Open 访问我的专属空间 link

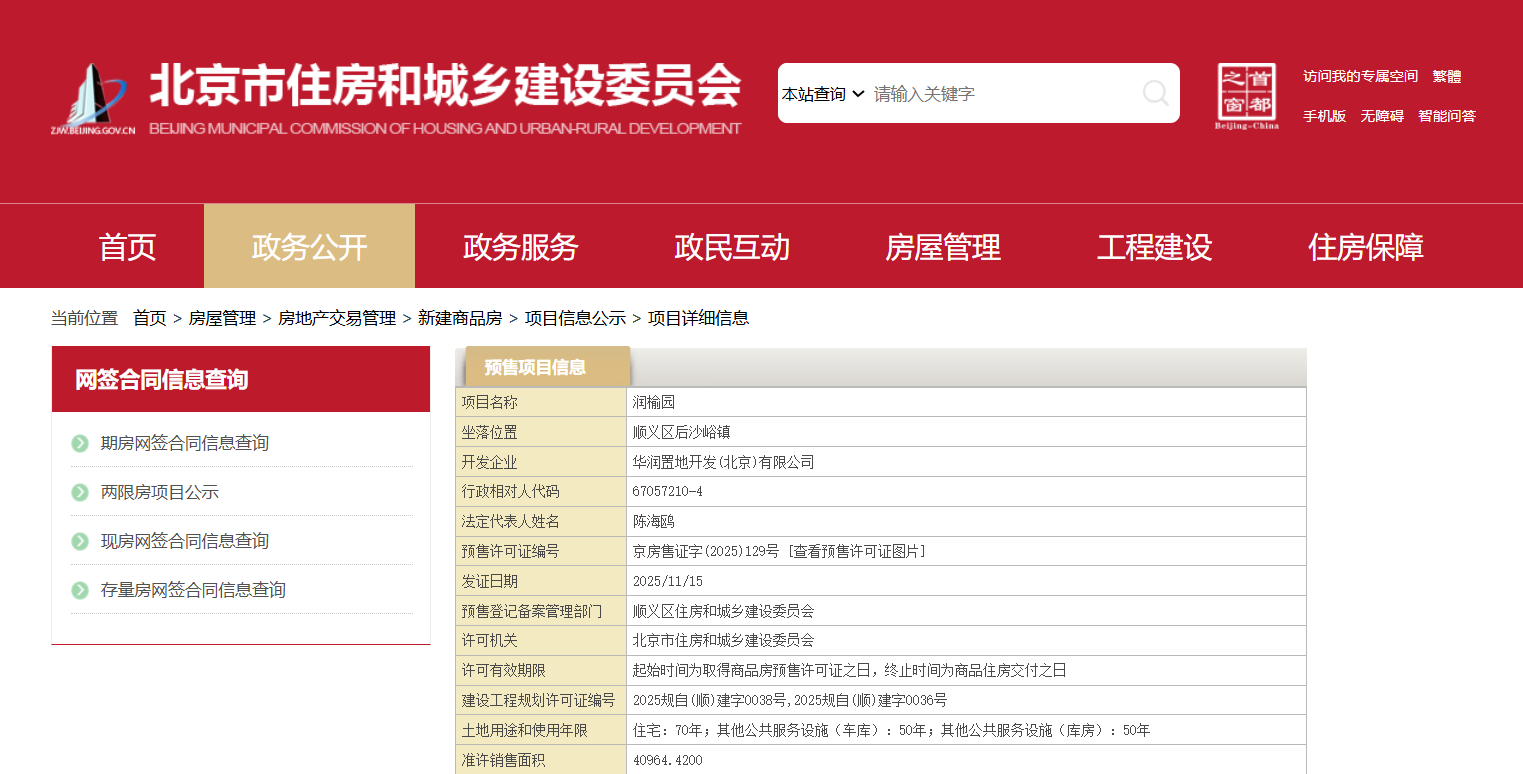1360,76
